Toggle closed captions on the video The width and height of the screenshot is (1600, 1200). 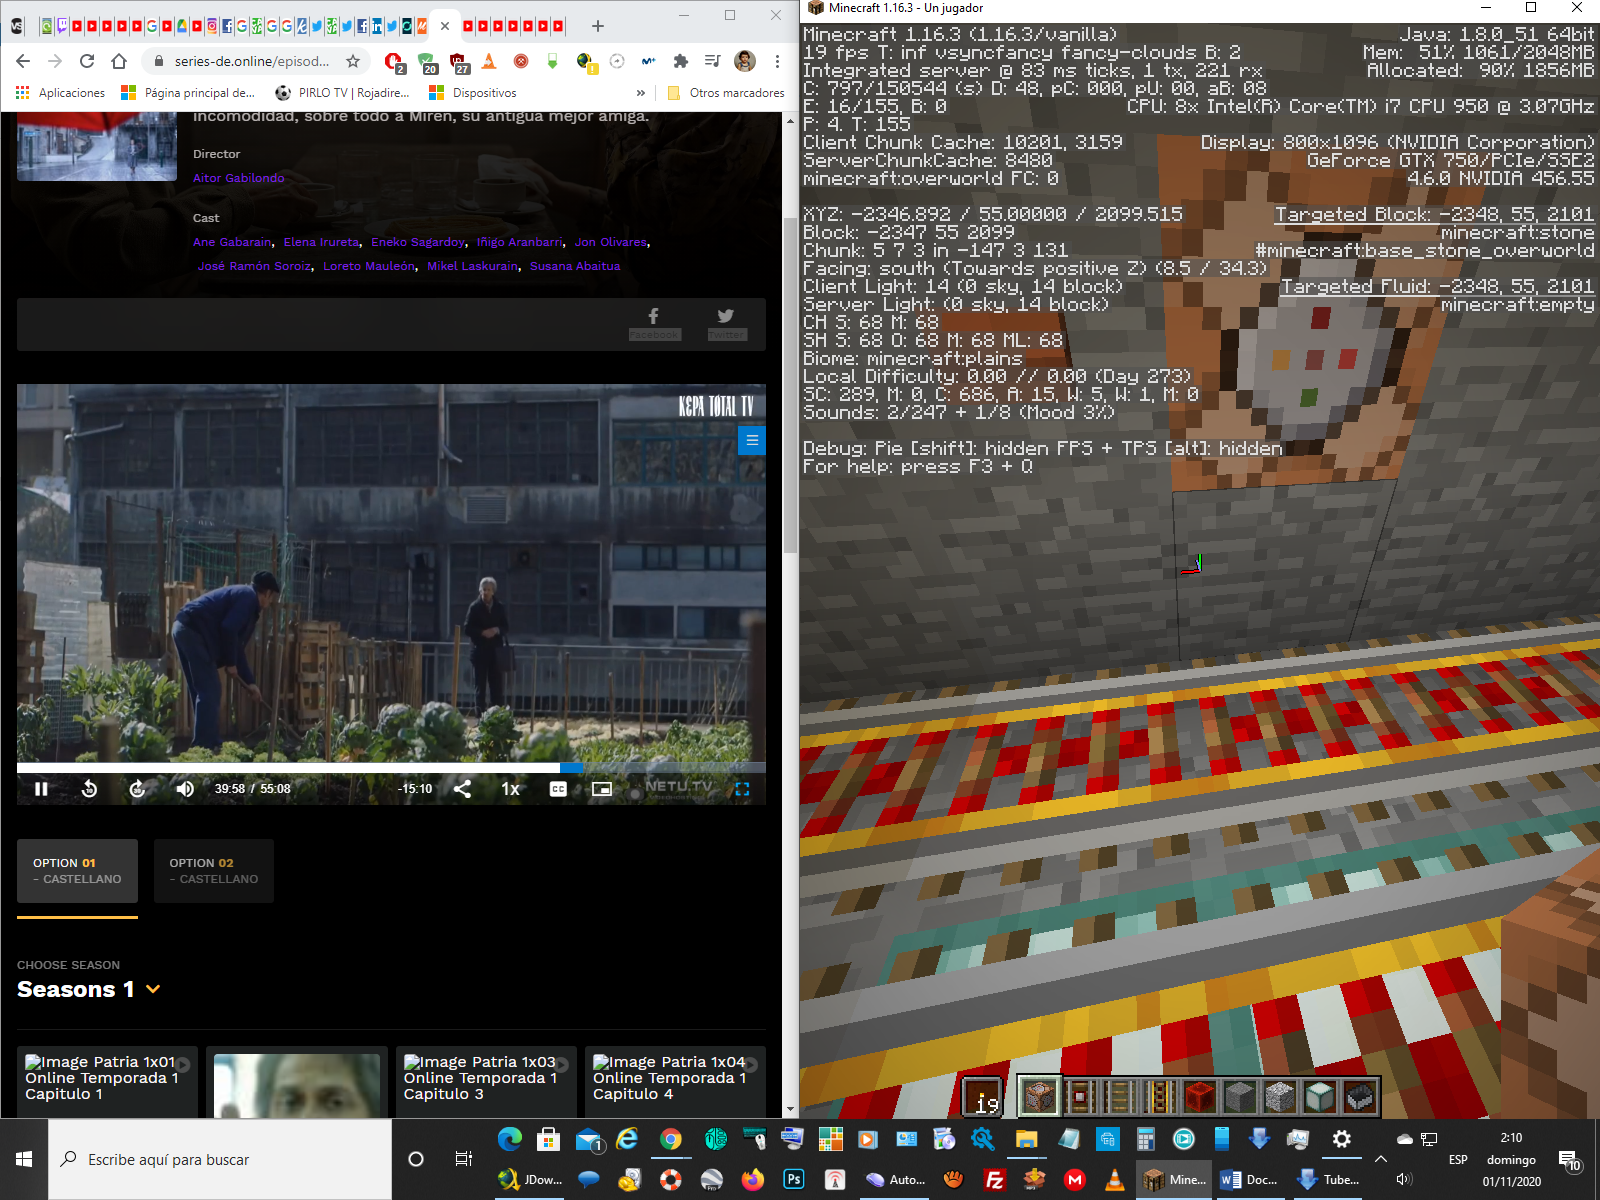tap(558, 789)
